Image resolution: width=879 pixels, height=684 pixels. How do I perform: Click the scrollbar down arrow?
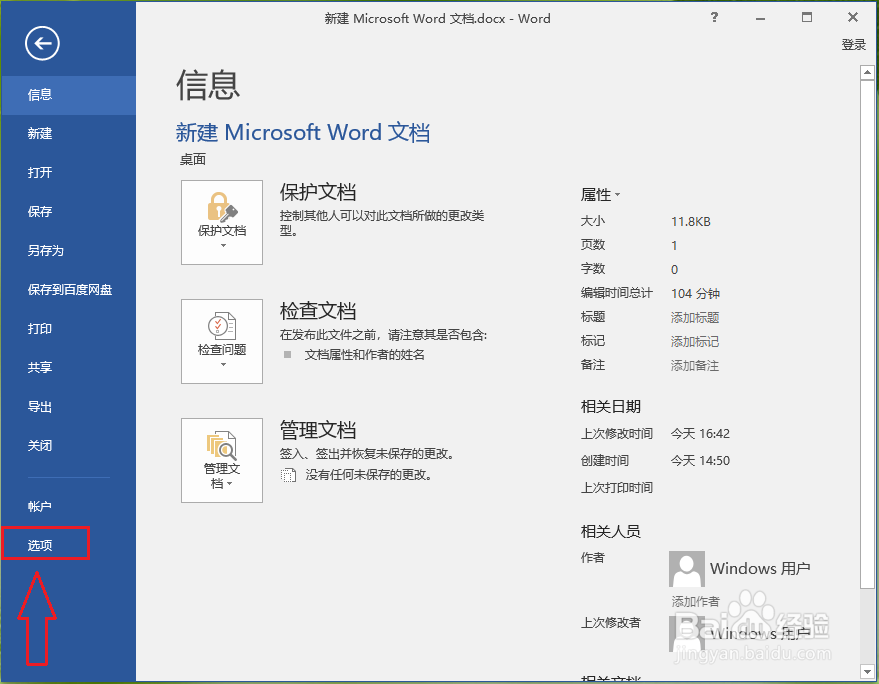pyautogui.click(x=867, y=671)
